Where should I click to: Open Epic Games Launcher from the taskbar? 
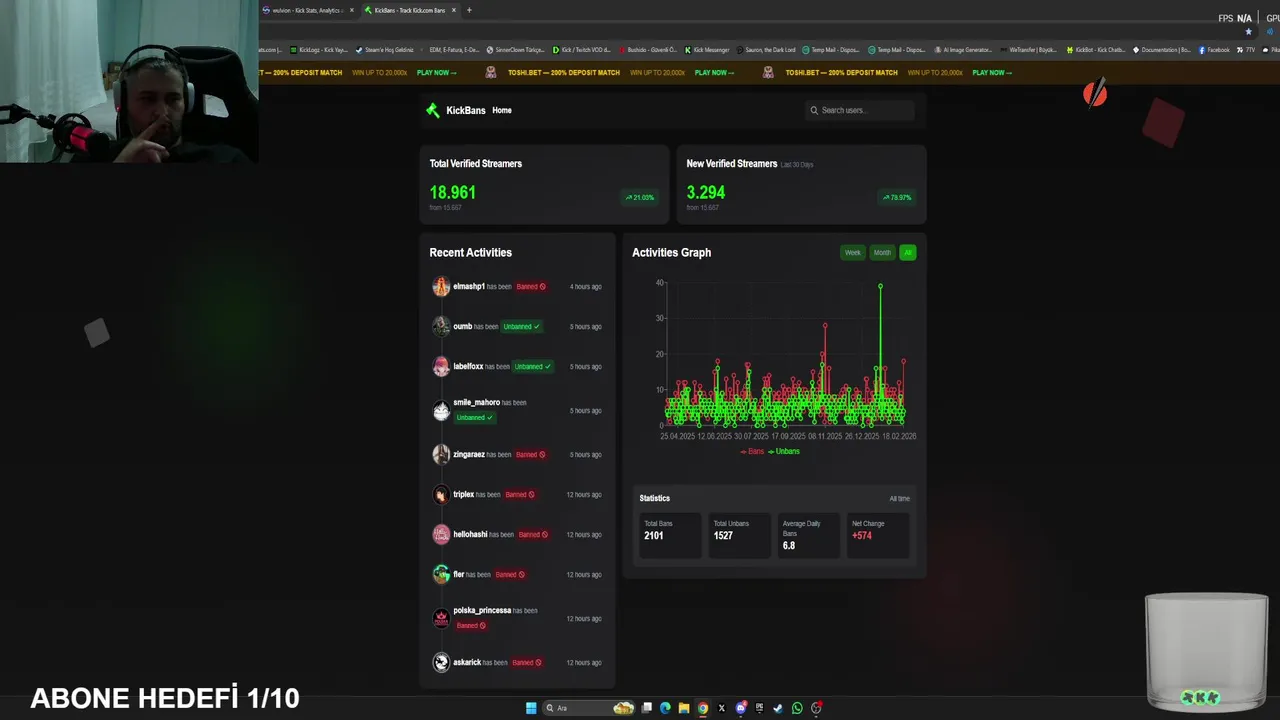760,708
